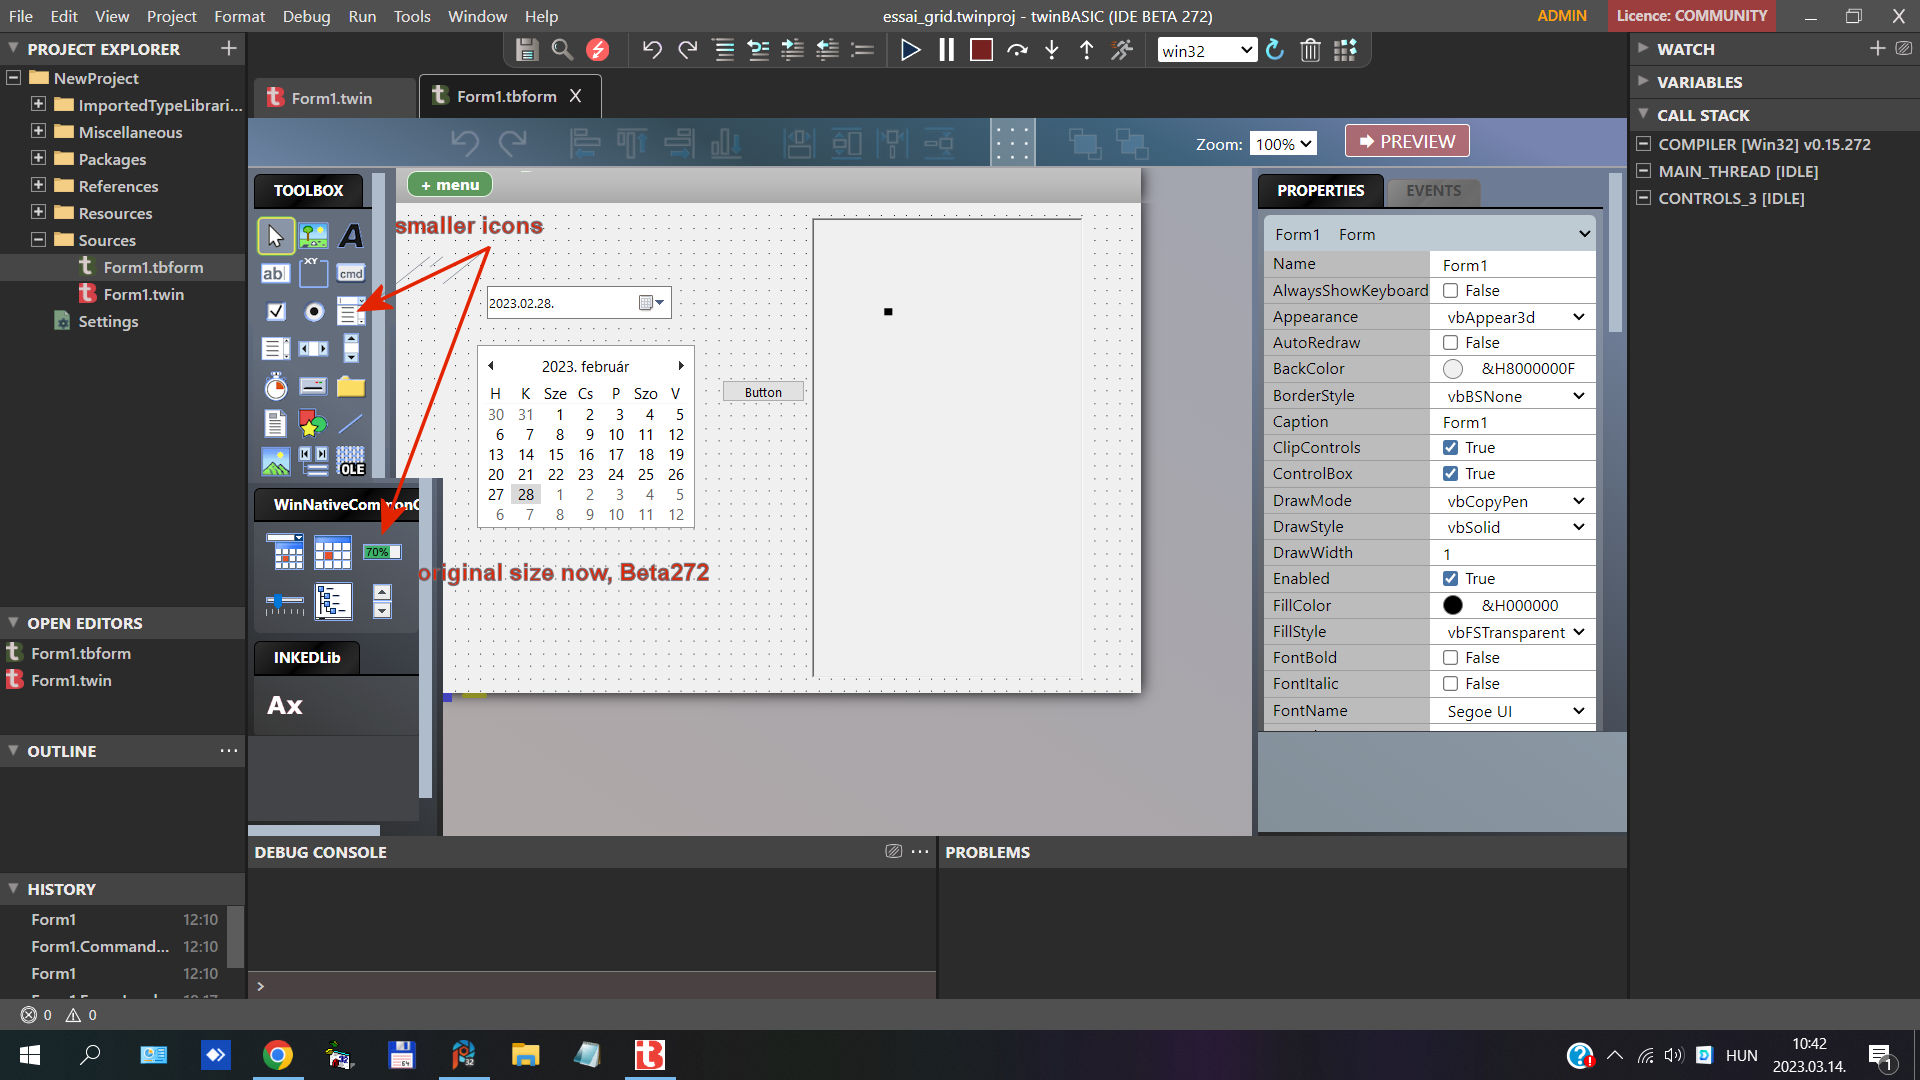
Task: Enable the FontBold checkbox
Action: click(1450, 658)
